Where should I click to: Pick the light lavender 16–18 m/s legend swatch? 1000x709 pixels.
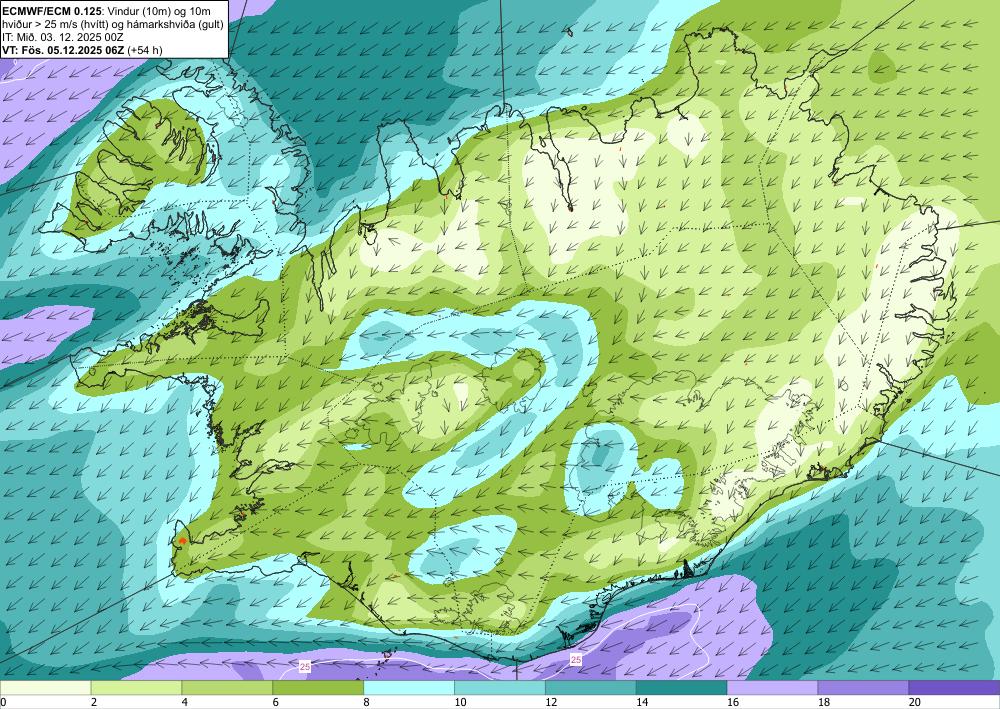(x=772, y=687)
